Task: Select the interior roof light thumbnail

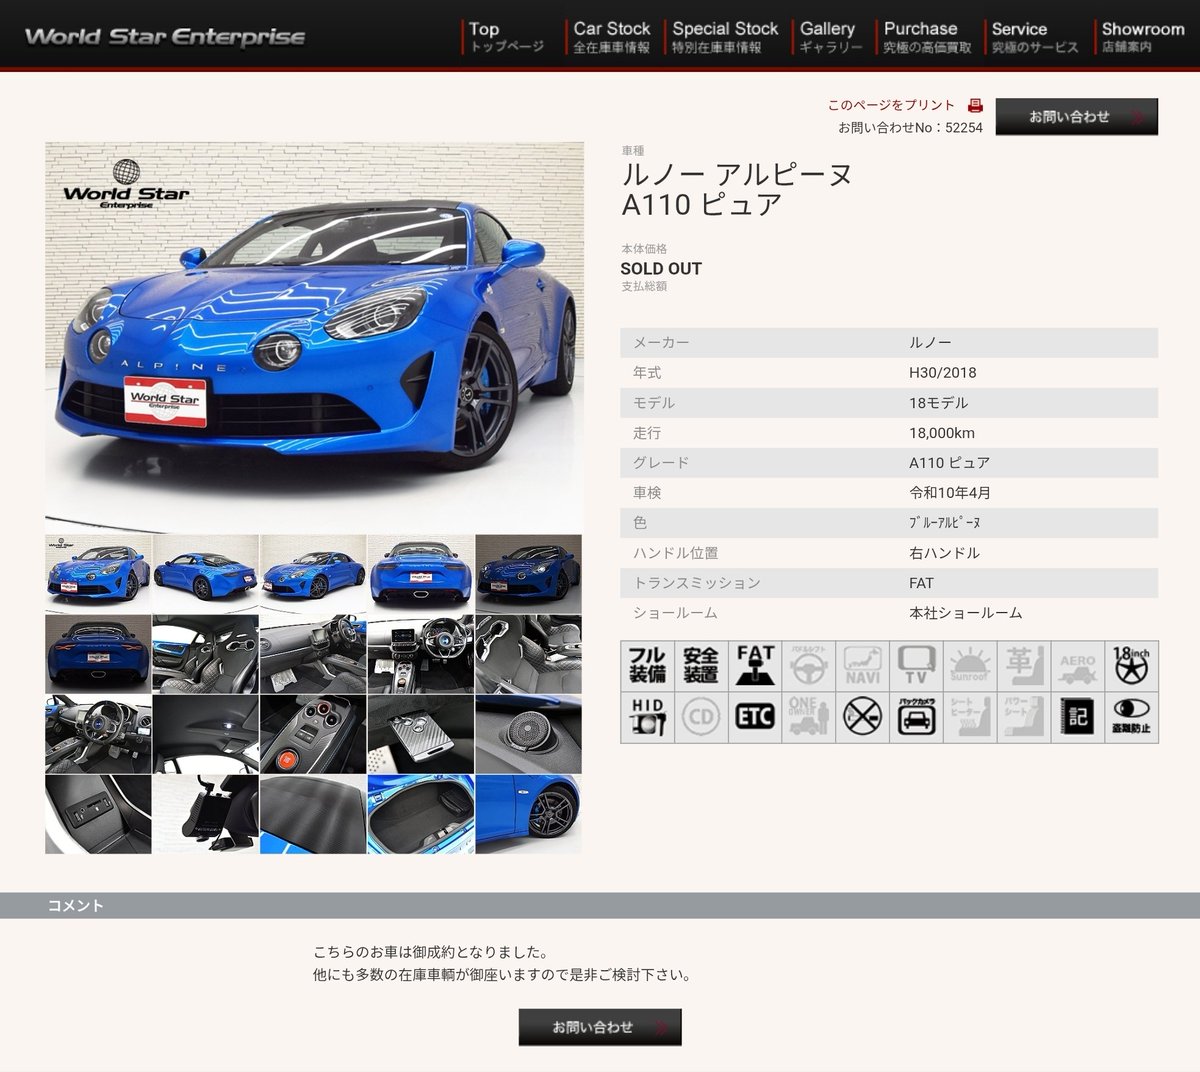Action: [206, 734]
